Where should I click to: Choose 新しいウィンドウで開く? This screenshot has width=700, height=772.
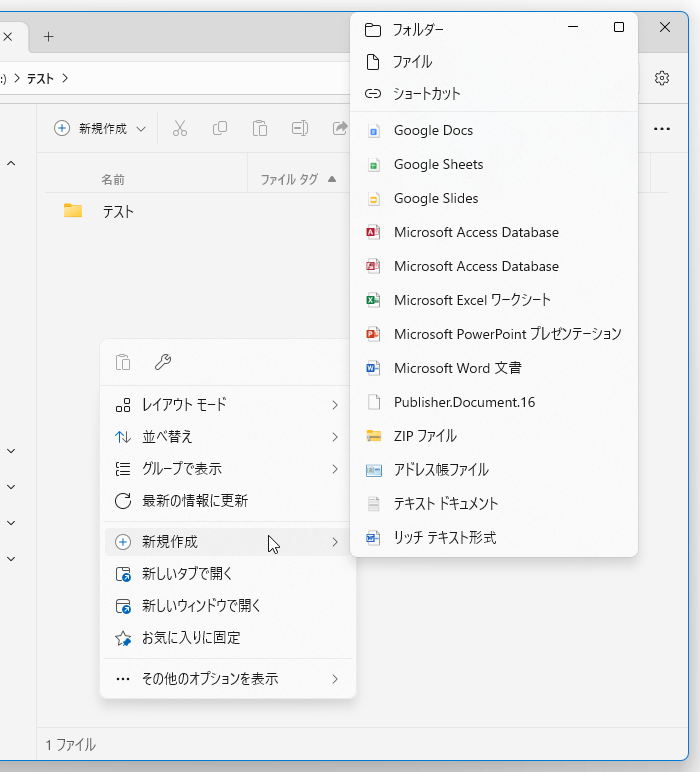point(227,606)
